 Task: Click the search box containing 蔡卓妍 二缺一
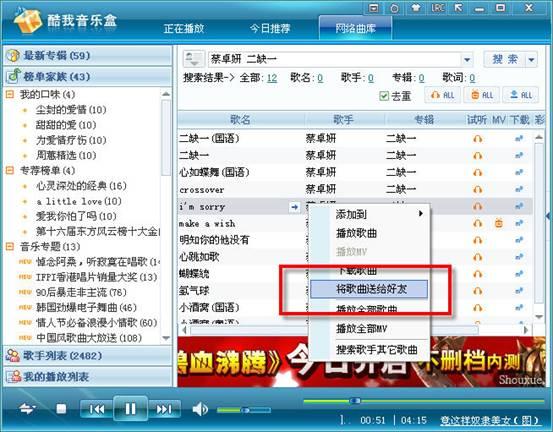[x=335, y=59]
